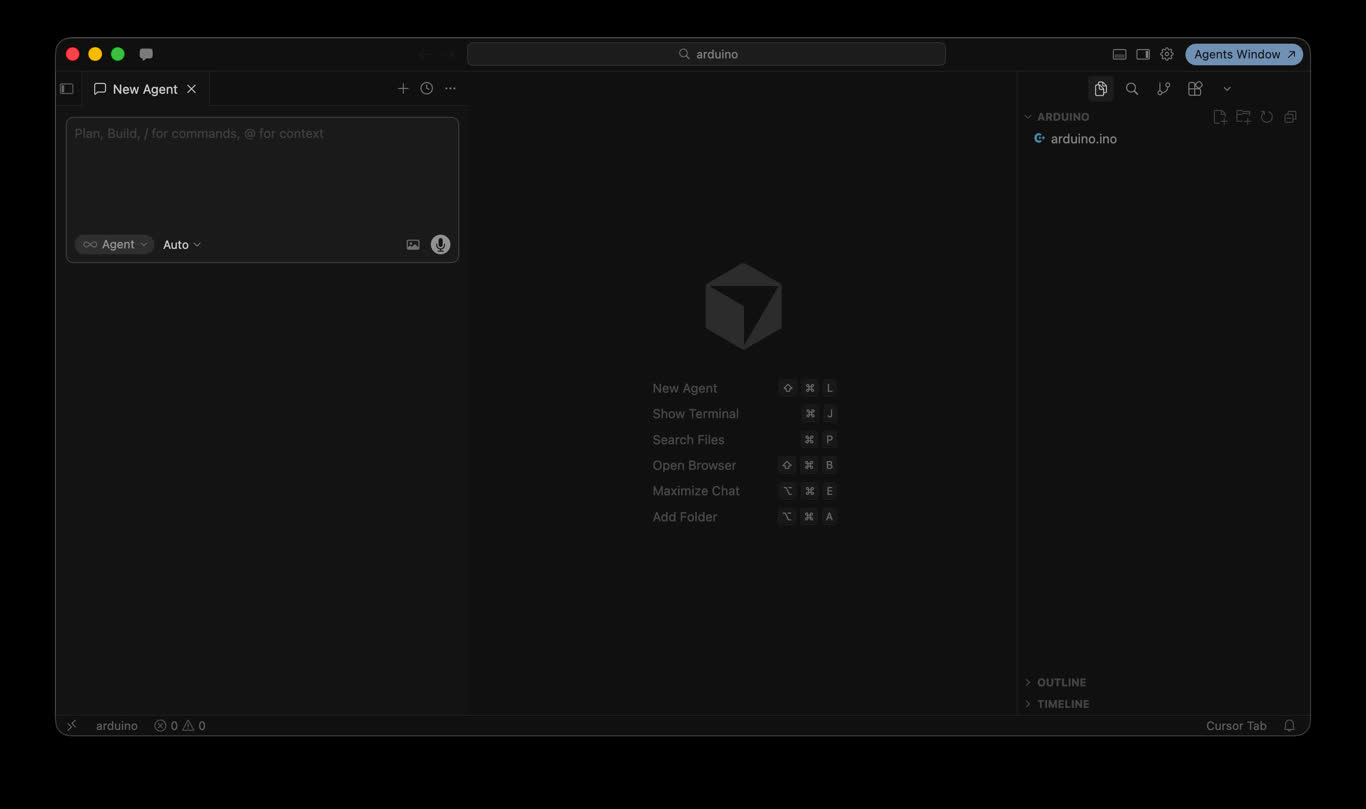Open the Explorer view icon
Image resolution: width=1366 pixels, height=809 pixels.
pyautogui.click(x=1100, y=89)
